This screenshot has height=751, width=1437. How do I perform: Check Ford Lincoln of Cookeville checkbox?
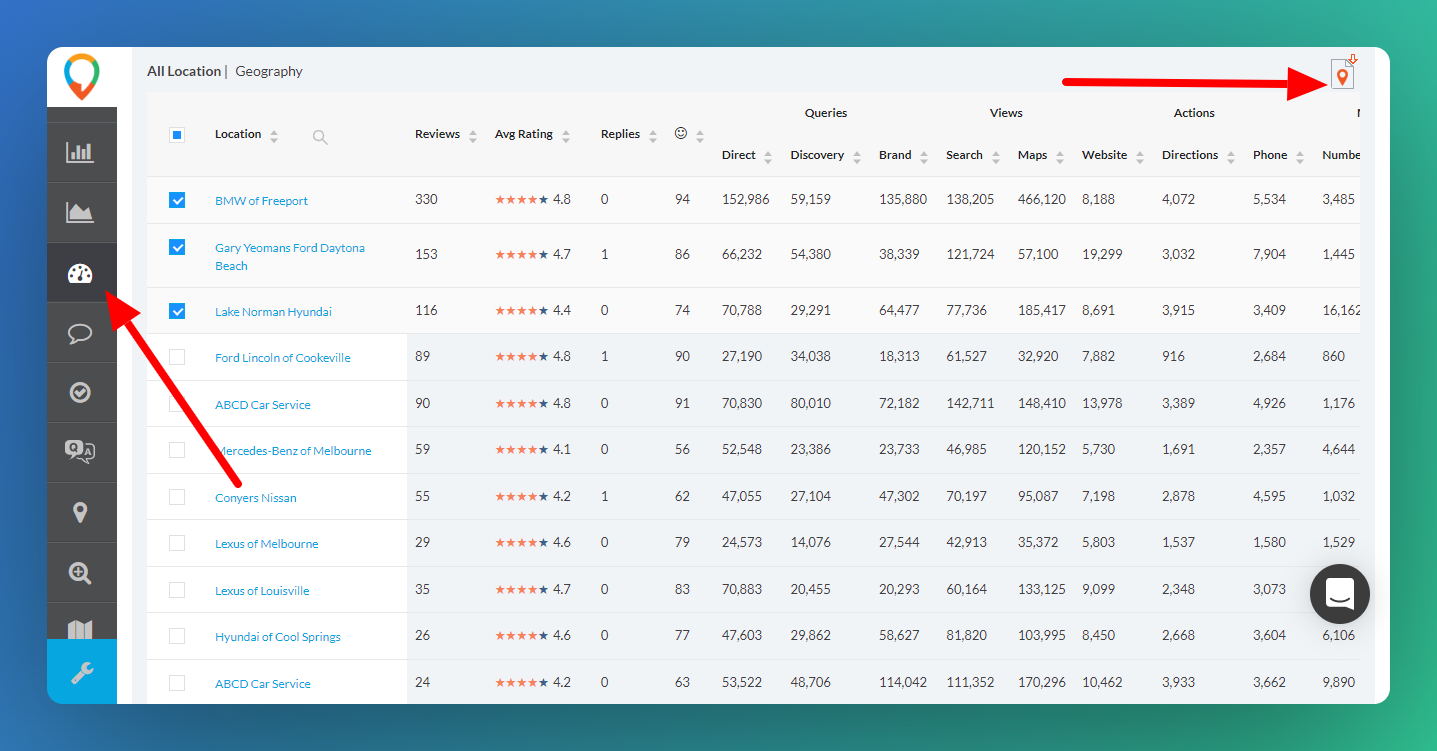pyautogui.click(x=177, y=357)
